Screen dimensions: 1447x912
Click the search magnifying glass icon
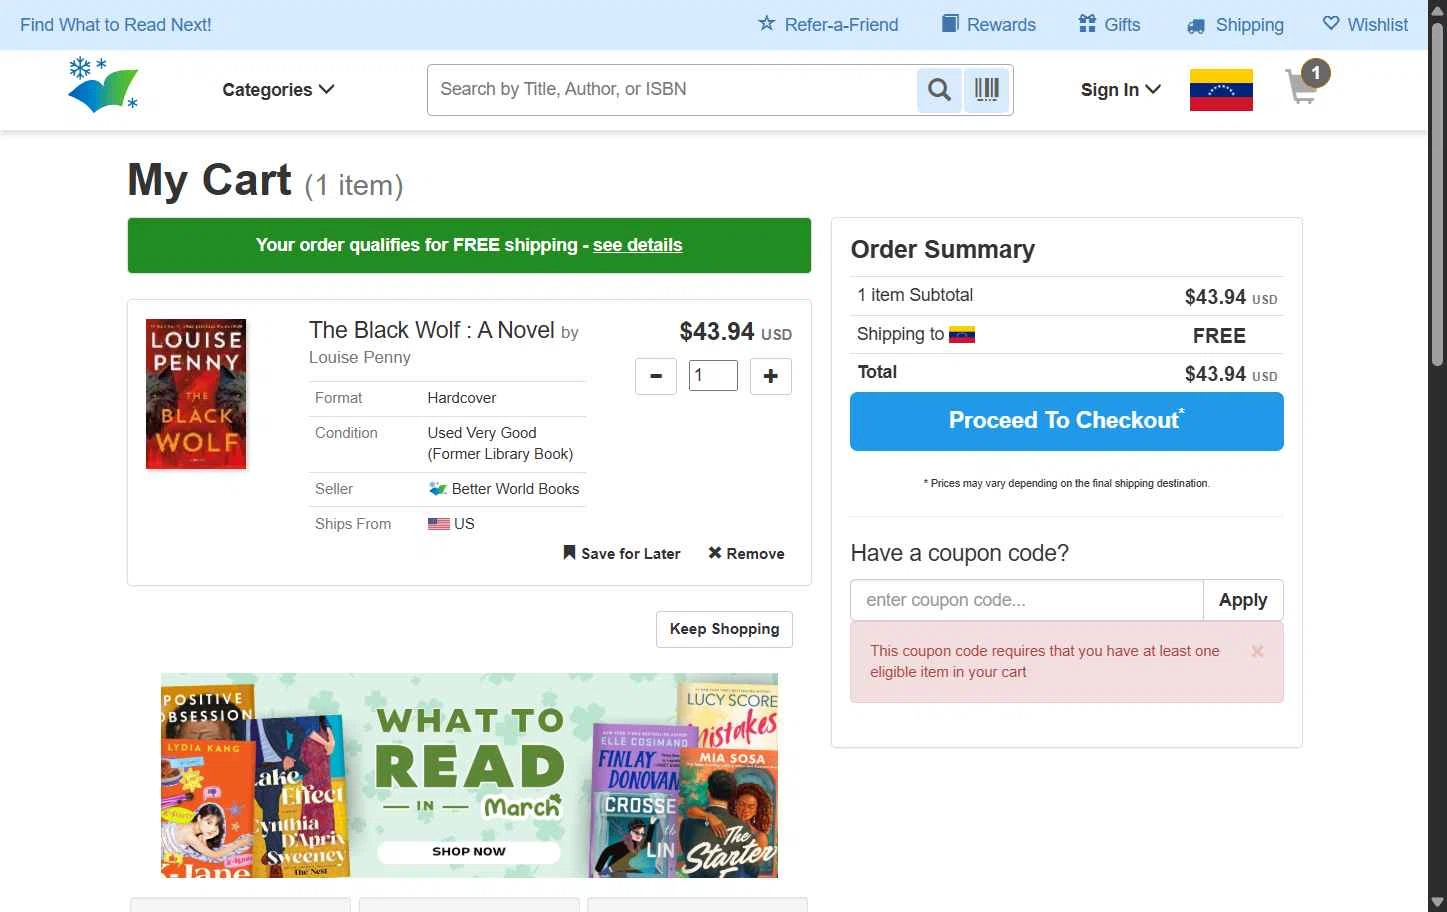point(939,90)
